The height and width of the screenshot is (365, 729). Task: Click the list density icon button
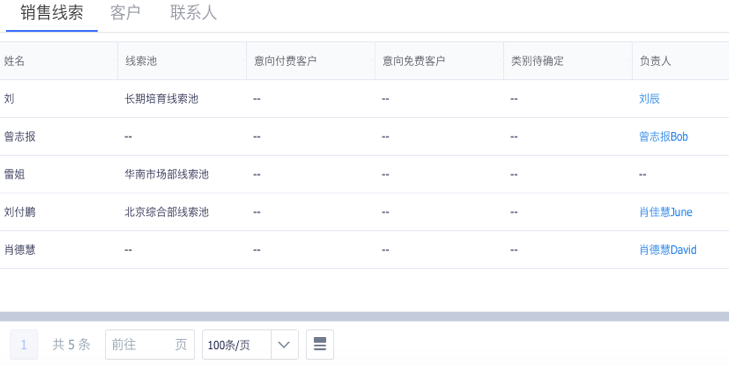[x=320, y=345]
